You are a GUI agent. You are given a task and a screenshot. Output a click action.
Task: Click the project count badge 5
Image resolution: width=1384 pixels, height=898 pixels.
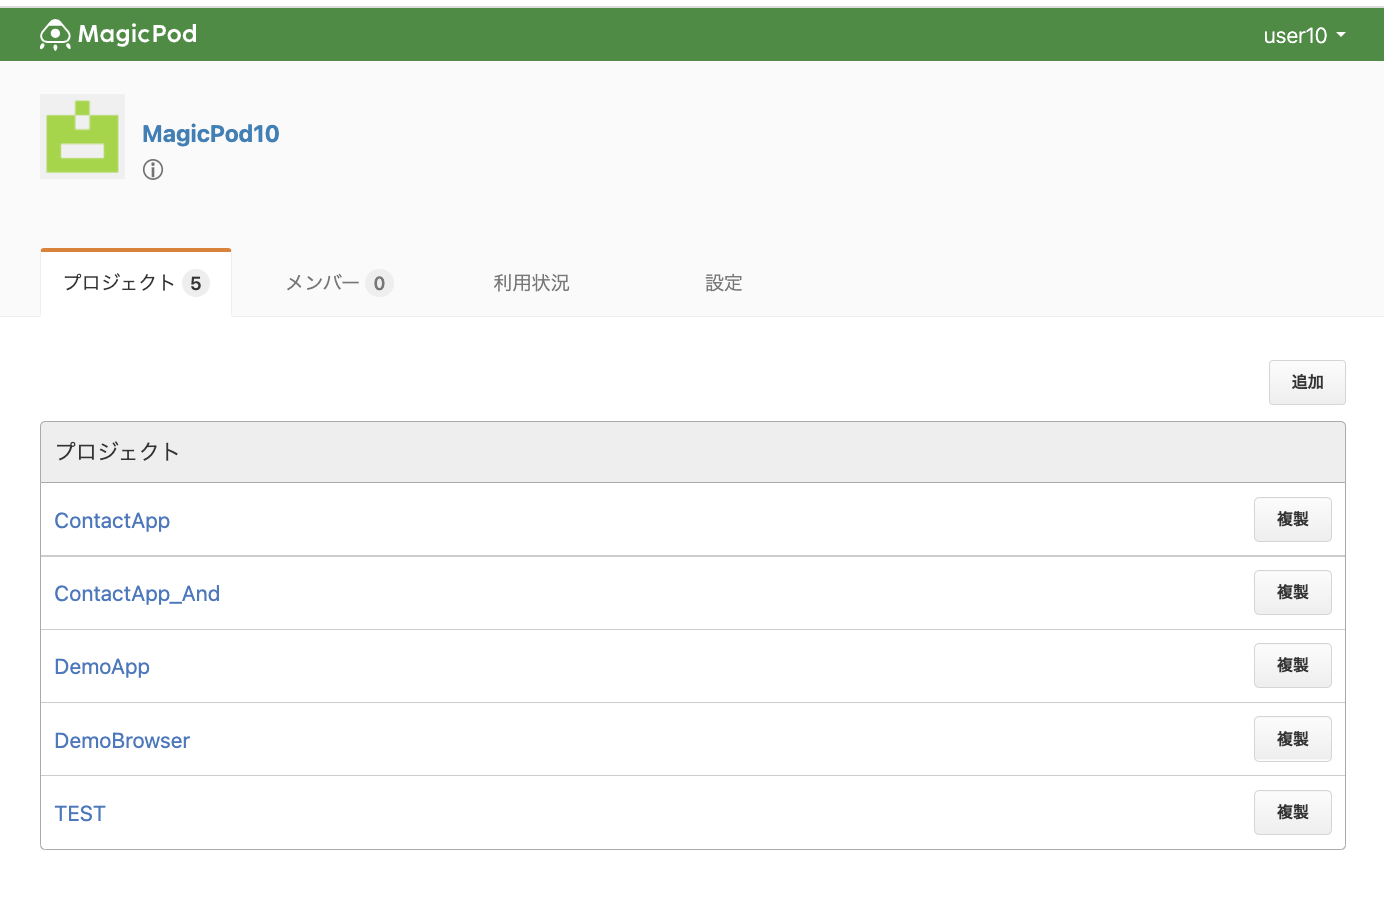(196, 283)
